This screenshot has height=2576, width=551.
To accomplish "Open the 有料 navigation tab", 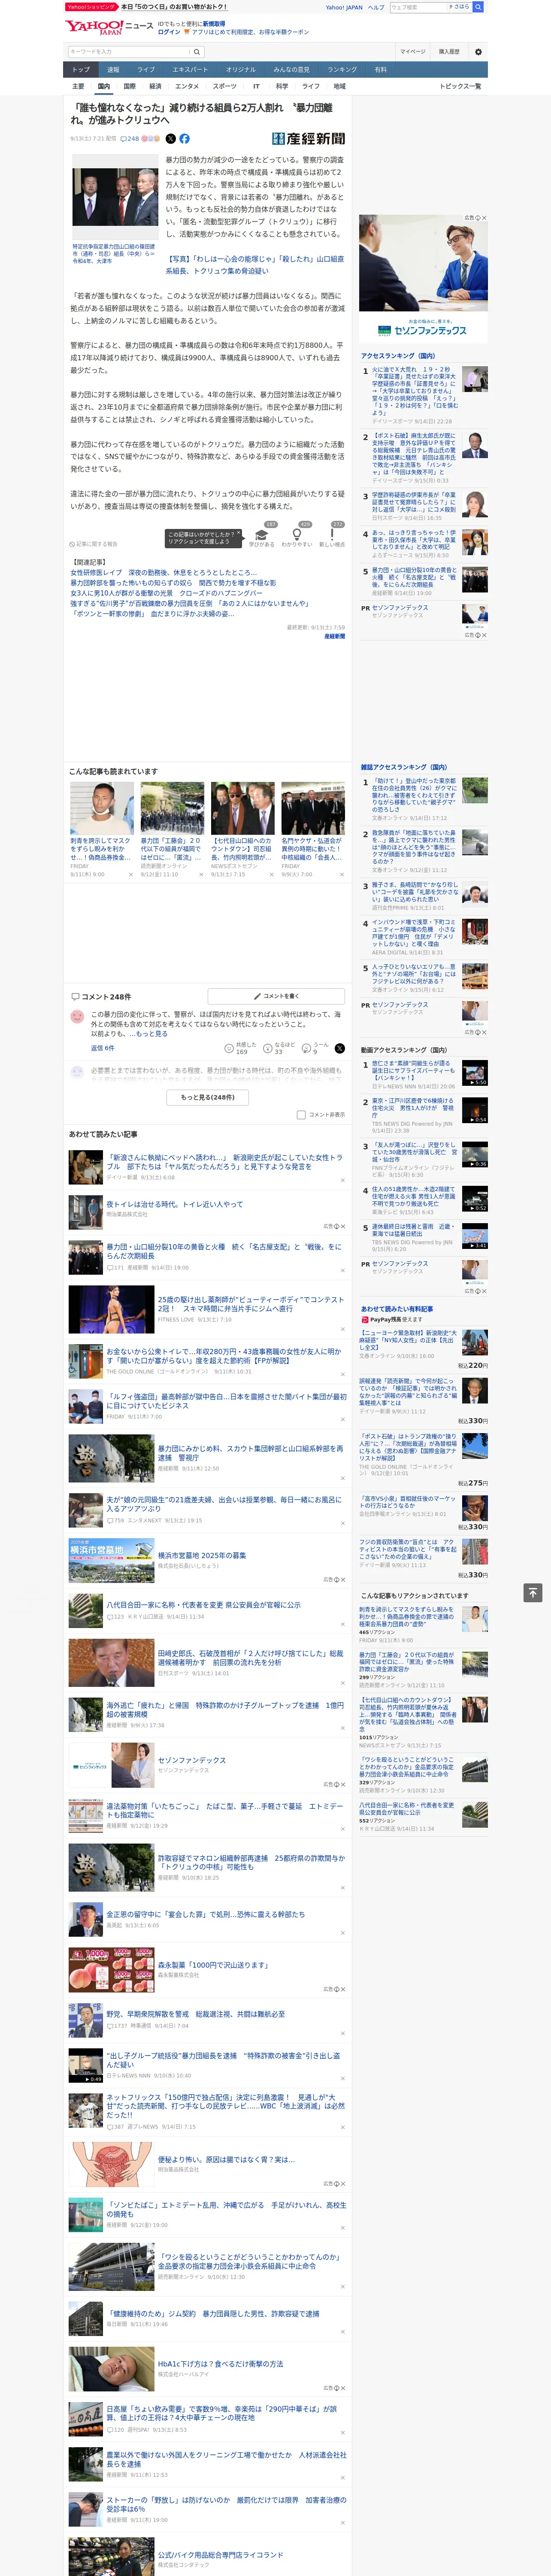I will pos(380,70).
